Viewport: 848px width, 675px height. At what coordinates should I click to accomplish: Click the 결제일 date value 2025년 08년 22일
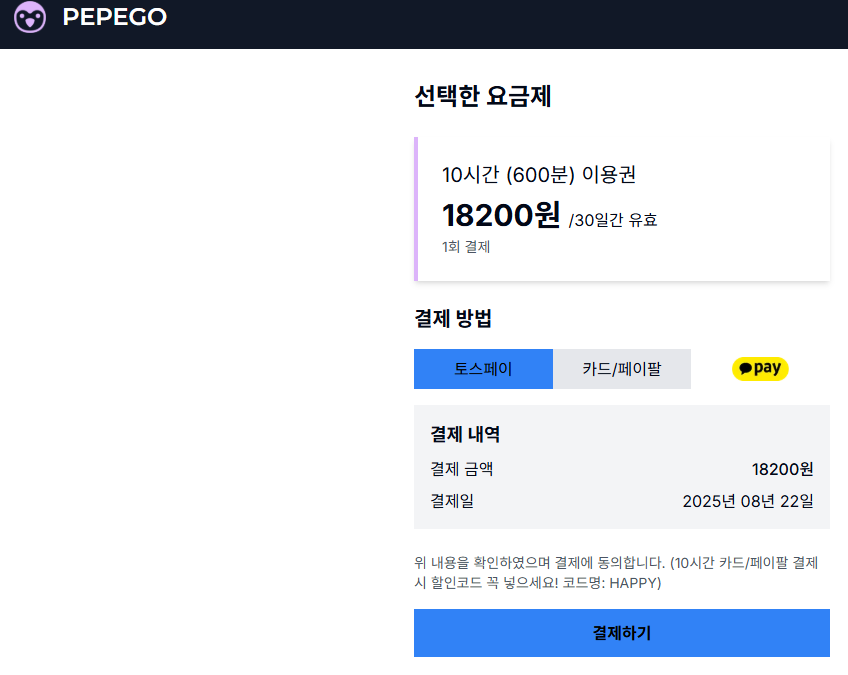[x=748, y=501]
